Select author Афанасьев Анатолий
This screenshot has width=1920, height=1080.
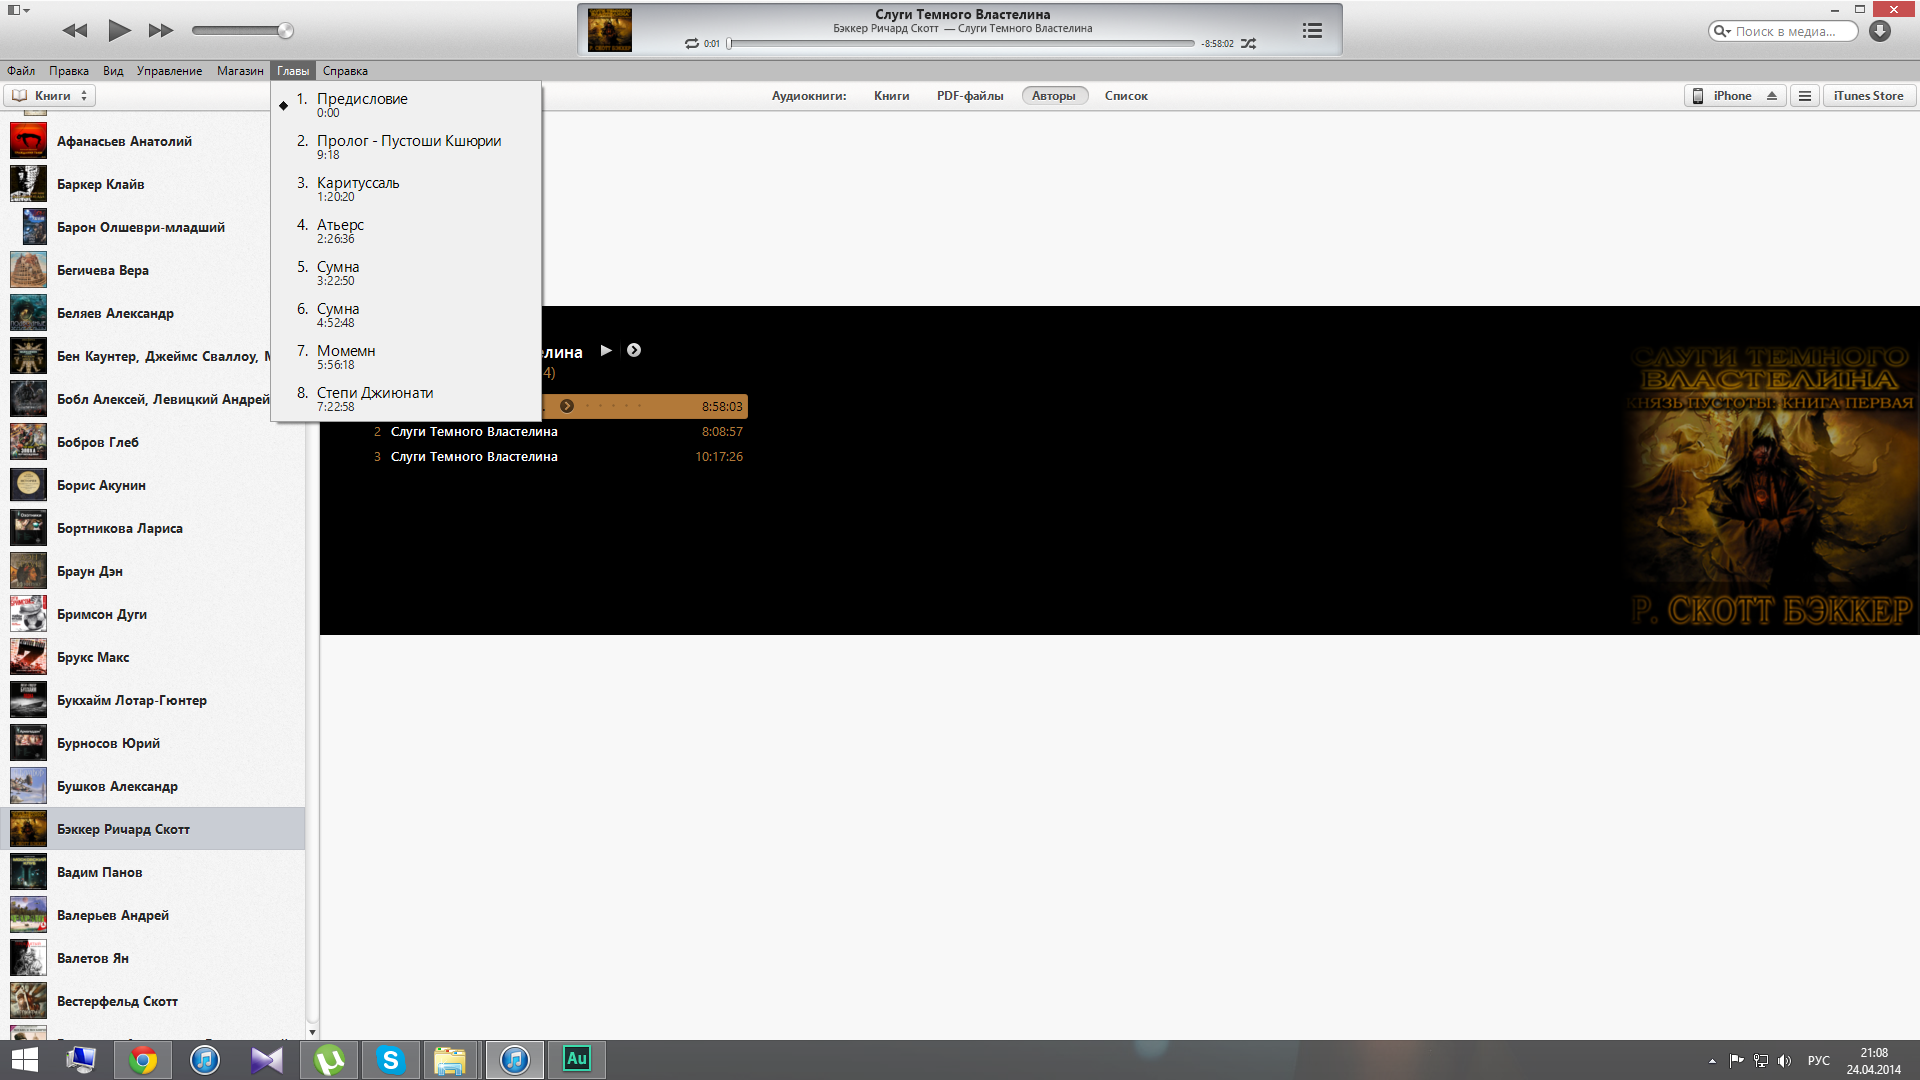(x=152, y=141)
